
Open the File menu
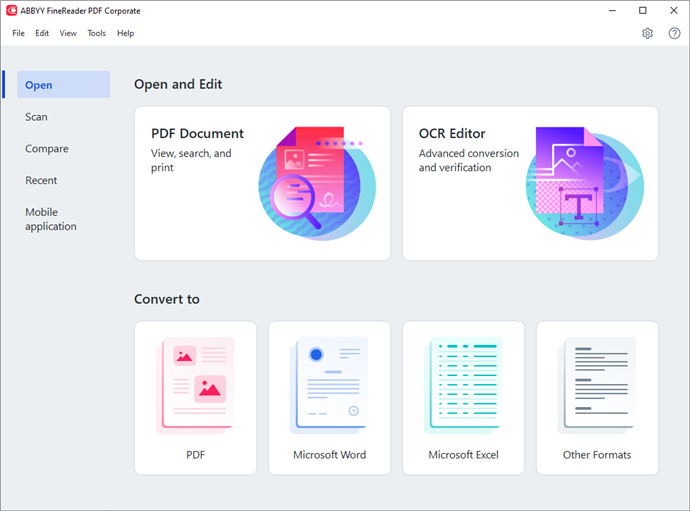18,33
